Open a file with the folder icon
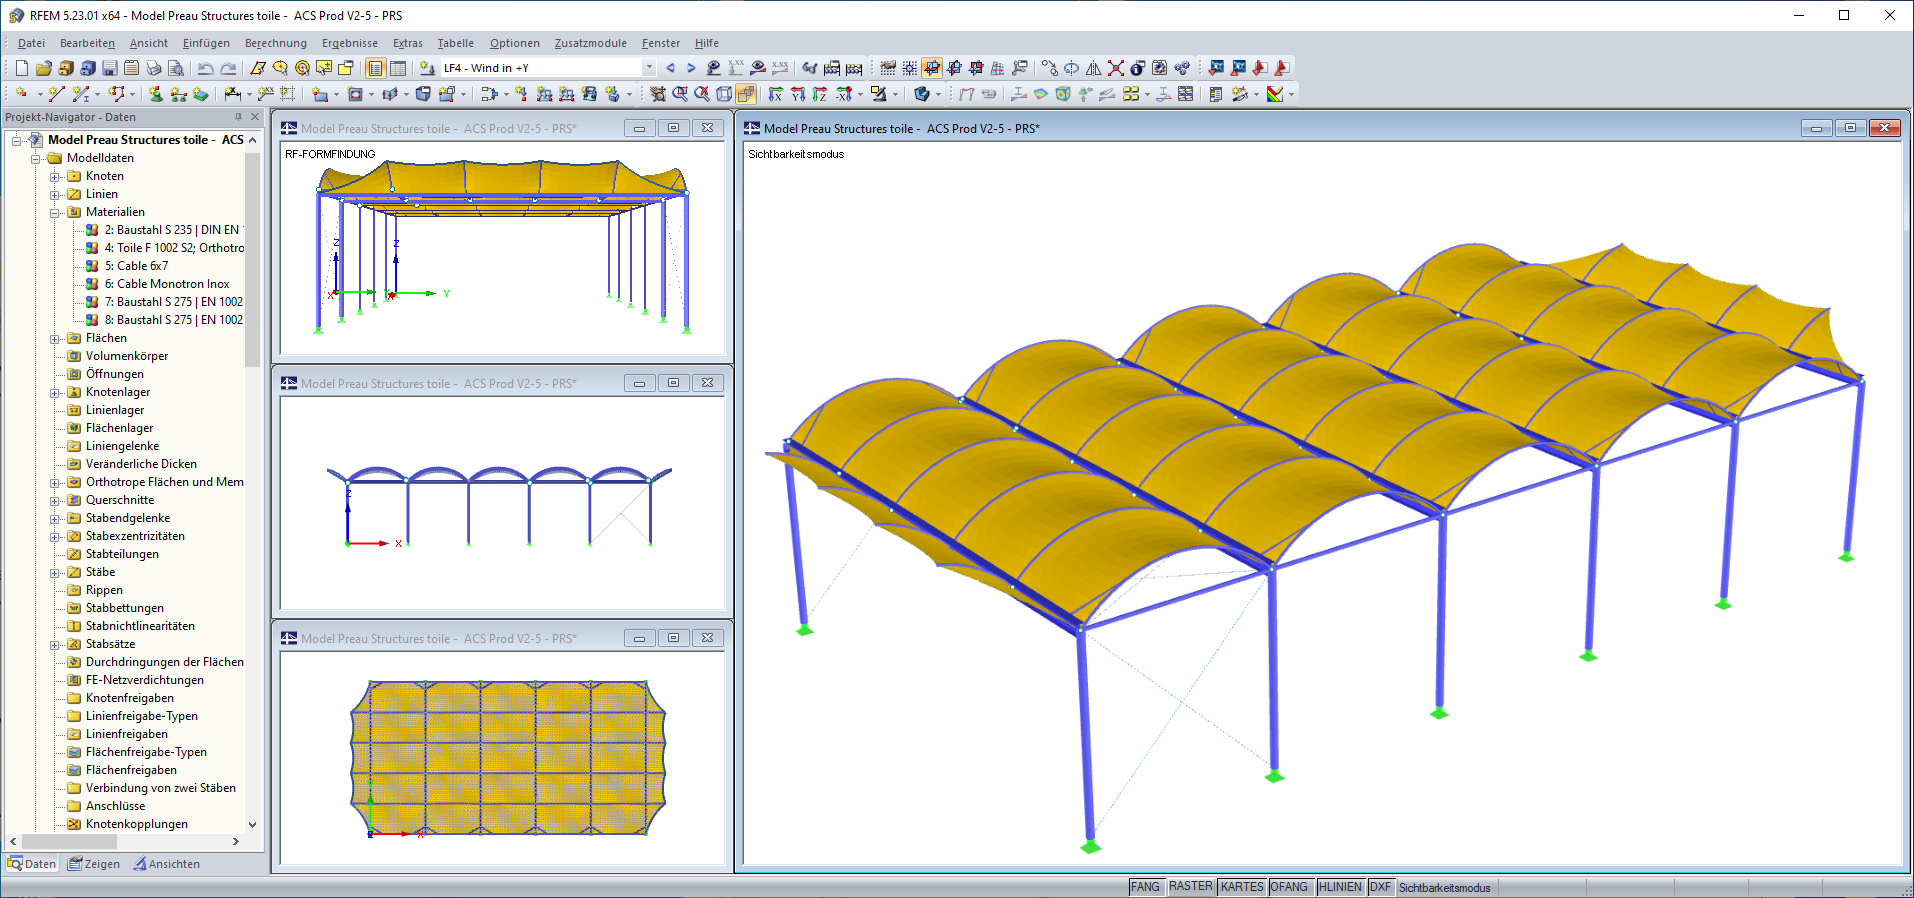This screenshot has width=1914, height=898. 43,68
